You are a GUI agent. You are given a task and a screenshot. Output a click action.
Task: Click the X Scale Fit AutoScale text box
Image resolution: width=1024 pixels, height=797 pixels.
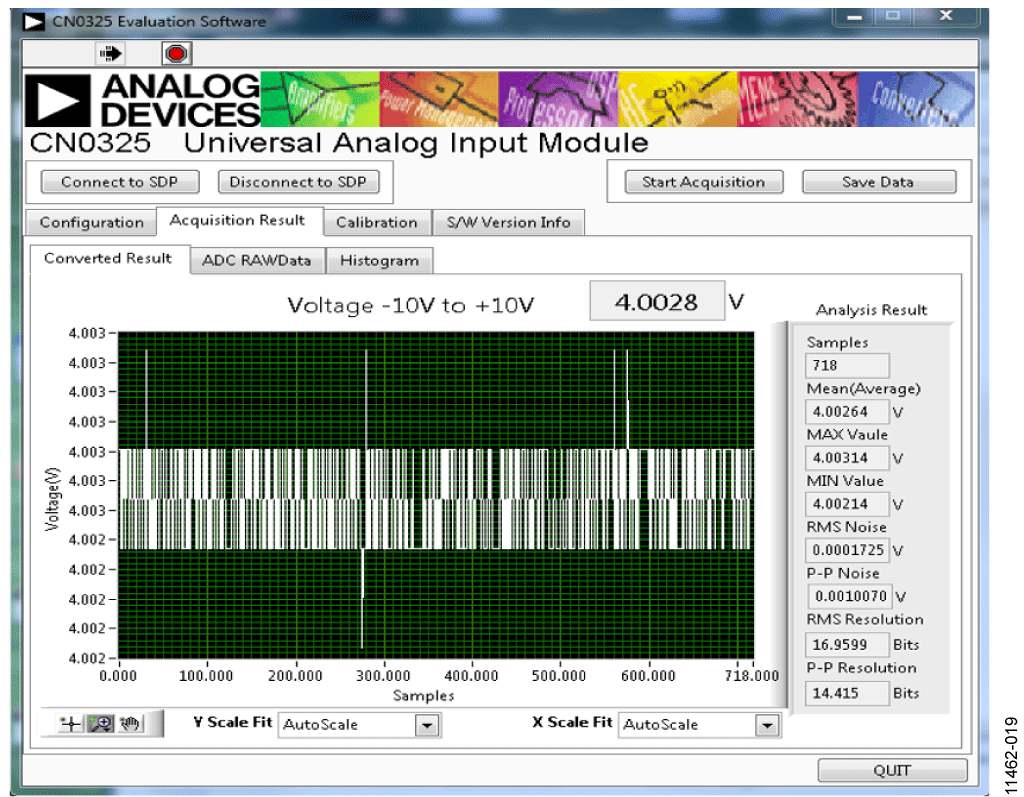687,725
